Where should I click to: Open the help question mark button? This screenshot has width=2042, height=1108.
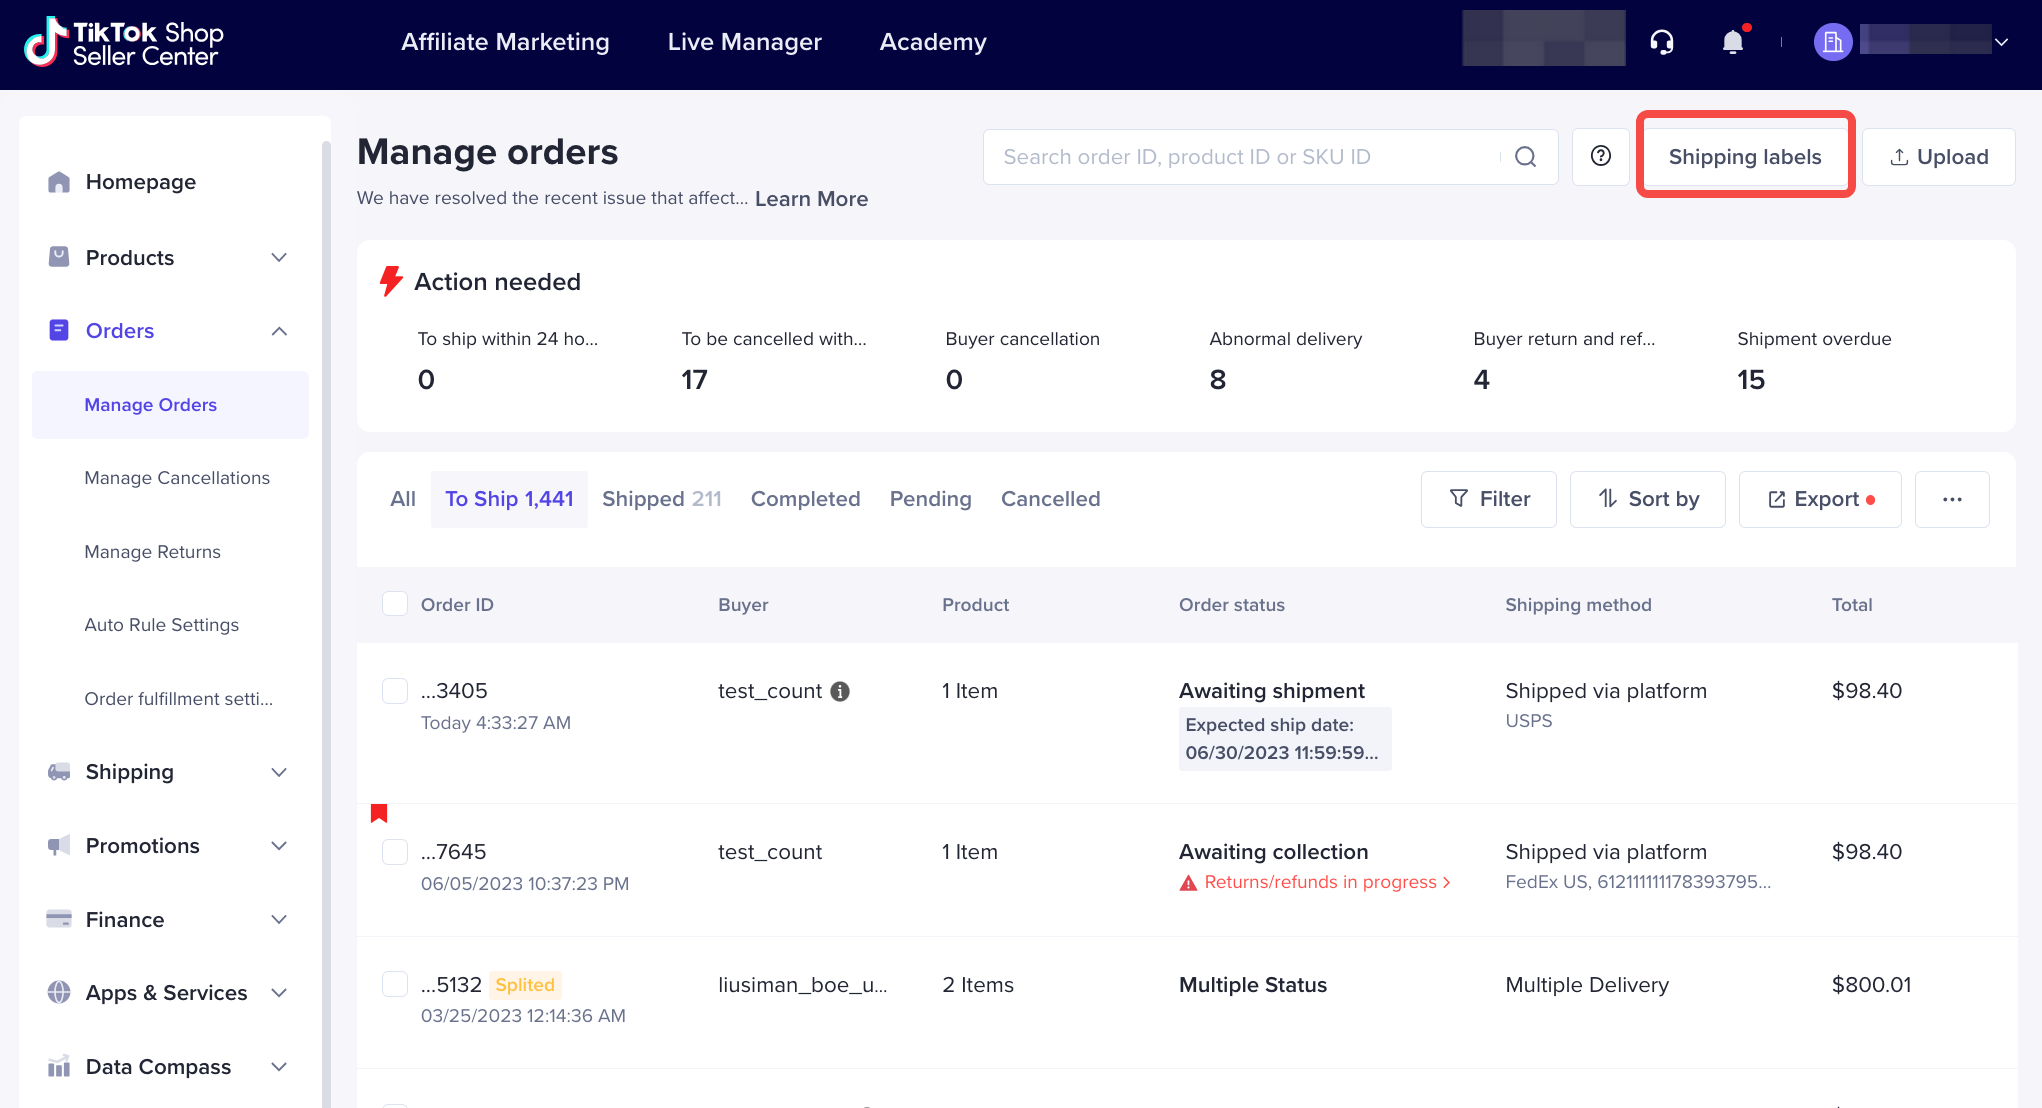[x=1601, y=156]
